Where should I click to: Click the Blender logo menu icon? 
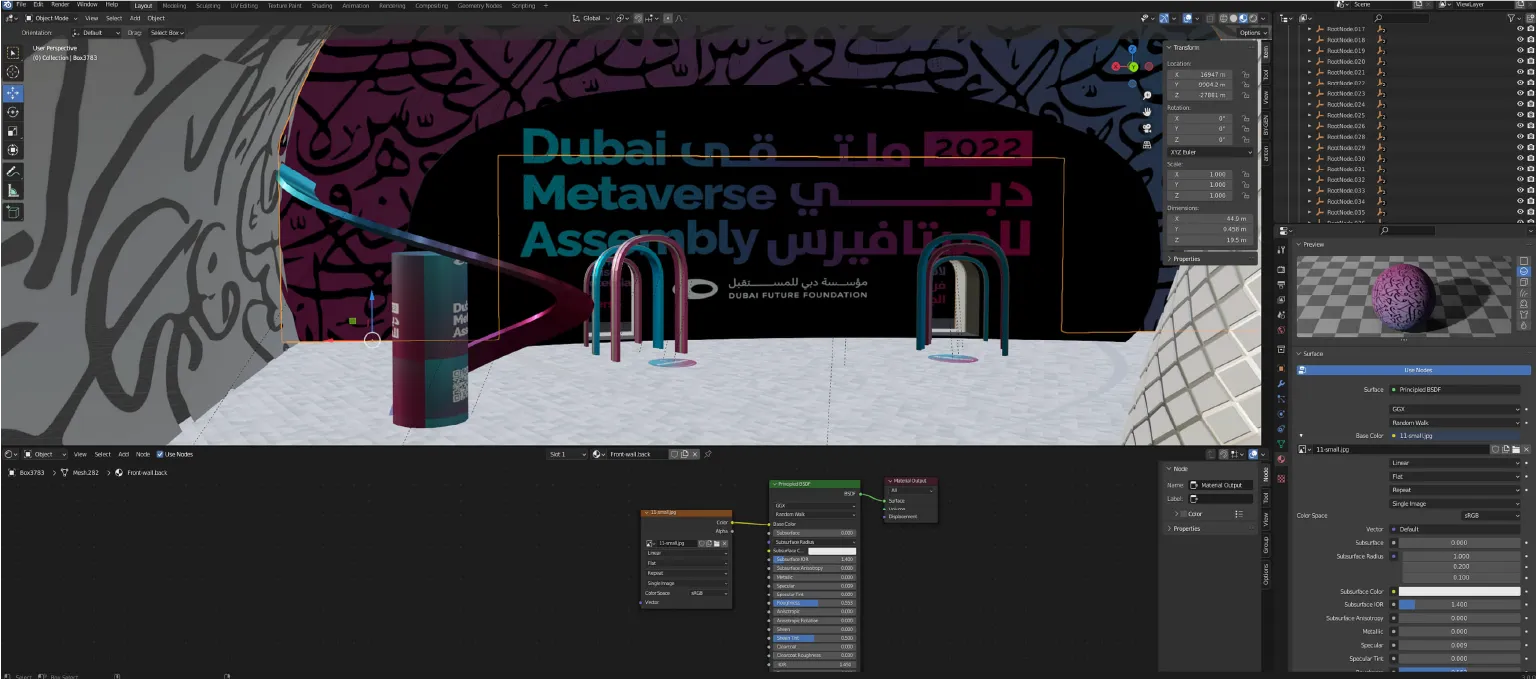pos(7,5)
